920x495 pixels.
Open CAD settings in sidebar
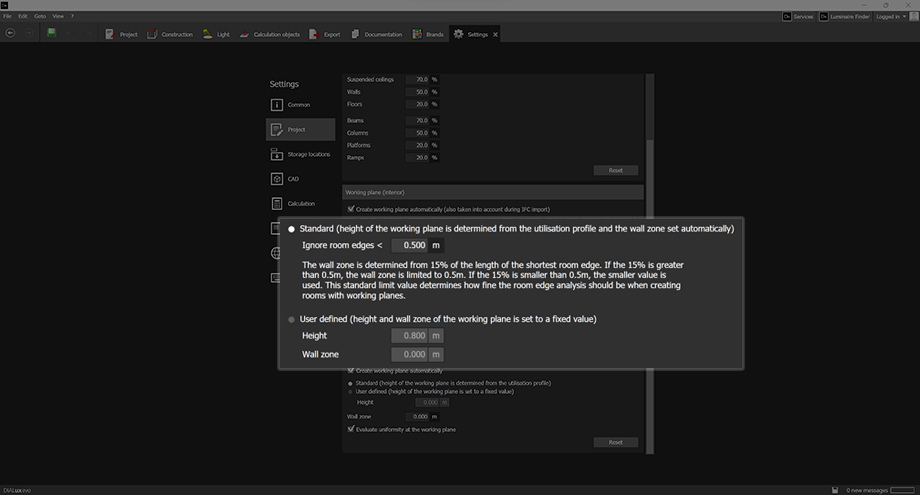(x=277, y=179)
